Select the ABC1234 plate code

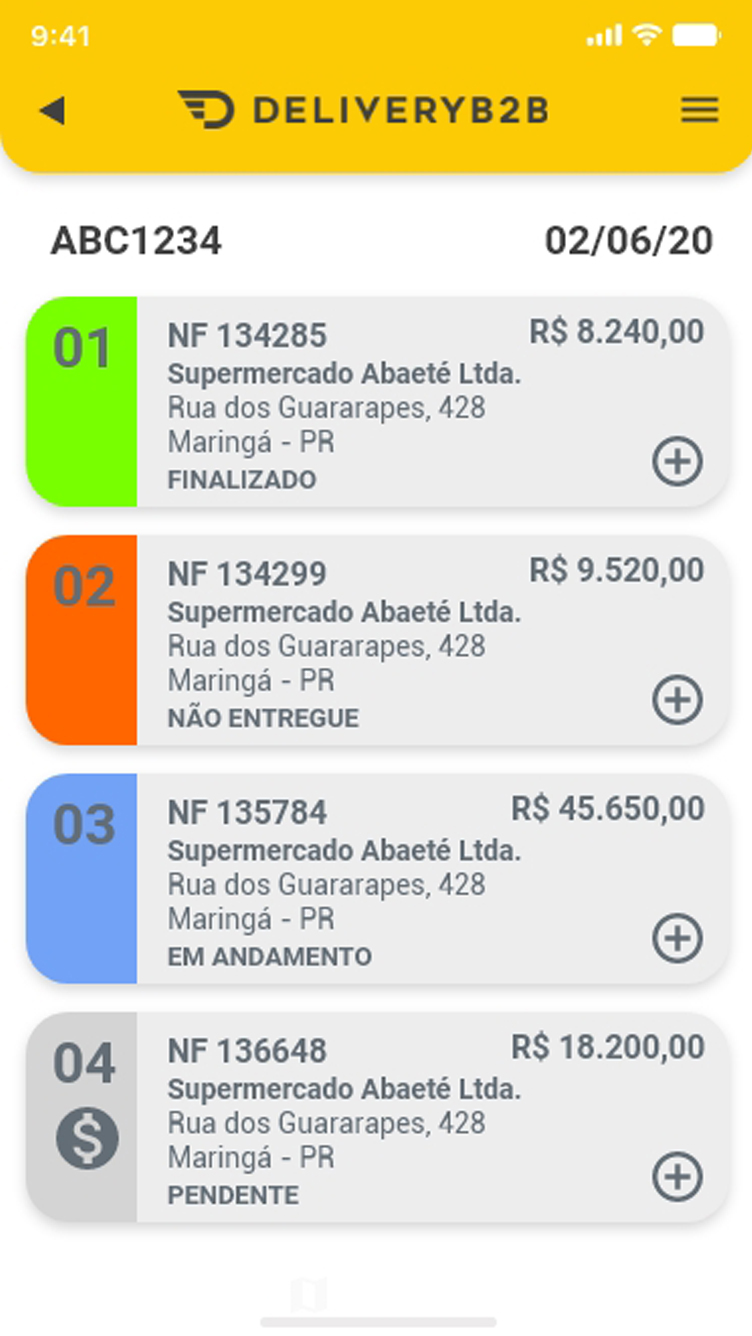coord(136,241)
